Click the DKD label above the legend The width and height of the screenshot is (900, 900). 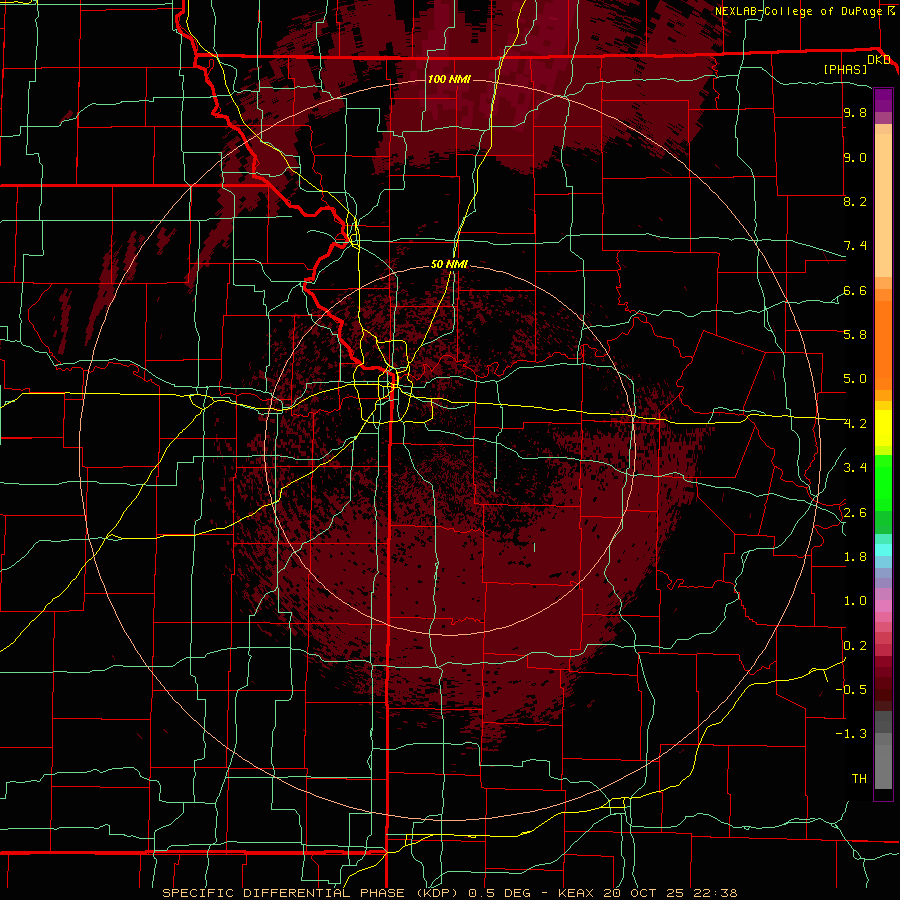pos(878,60)
